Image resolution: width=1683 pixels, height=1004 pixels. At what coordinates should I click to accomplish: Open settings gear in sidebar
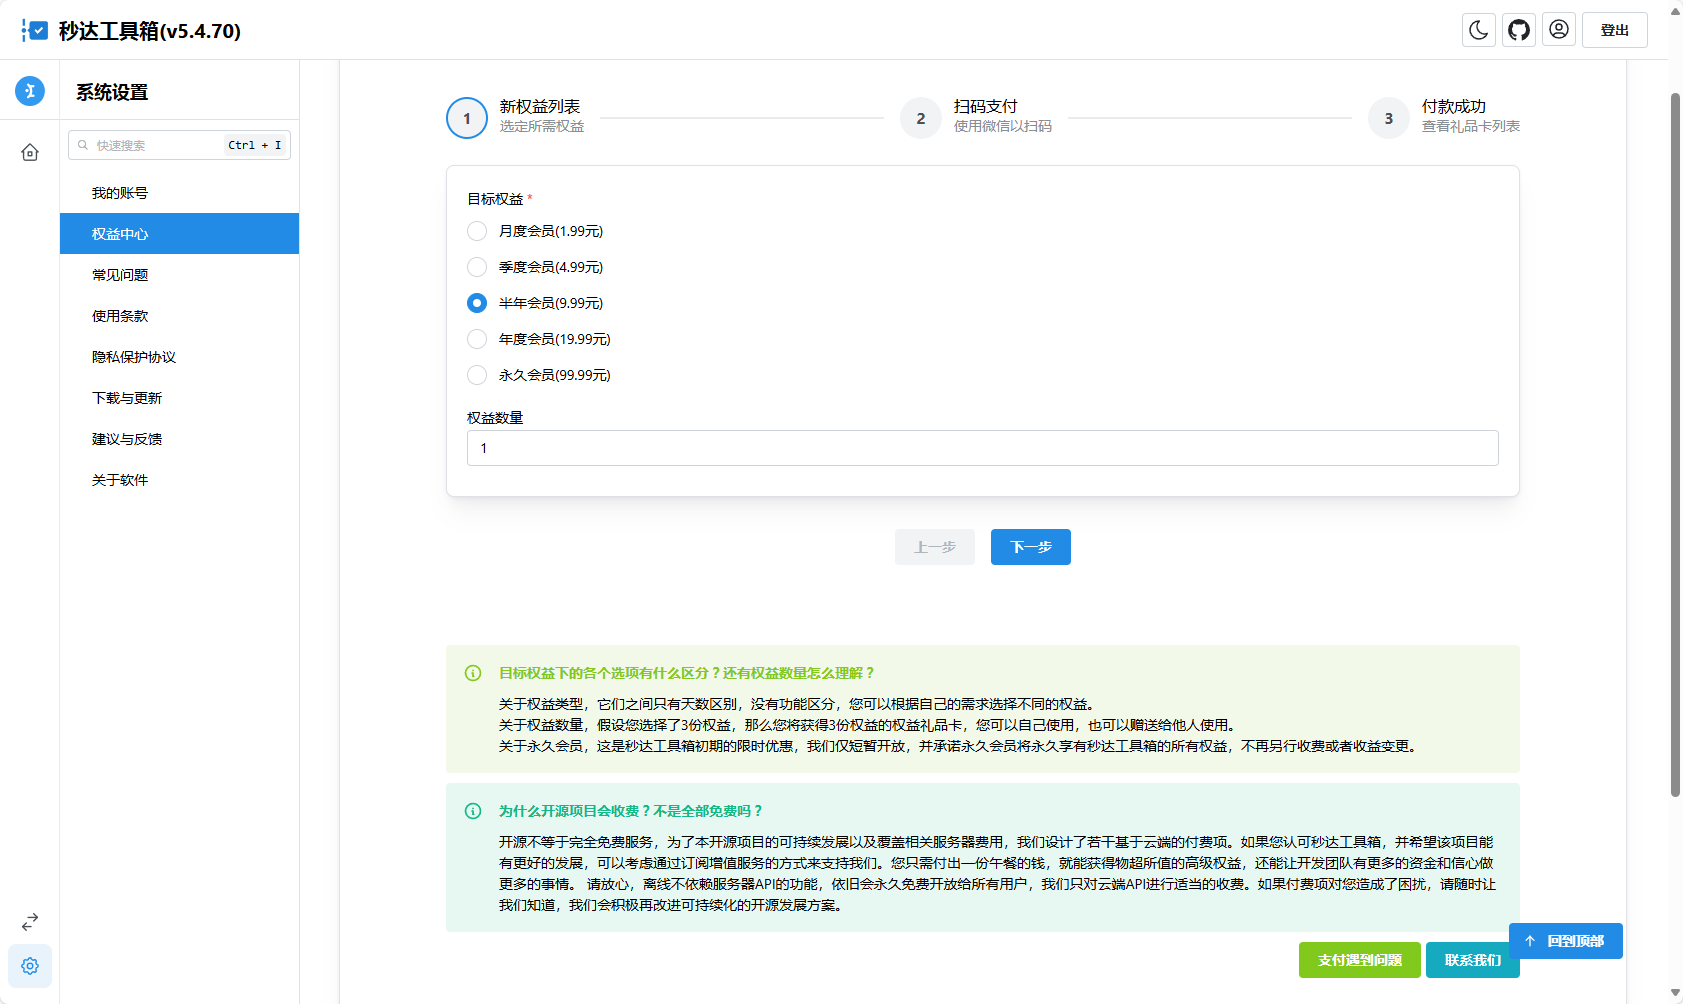pyautogui.click(x=30, y=966)
